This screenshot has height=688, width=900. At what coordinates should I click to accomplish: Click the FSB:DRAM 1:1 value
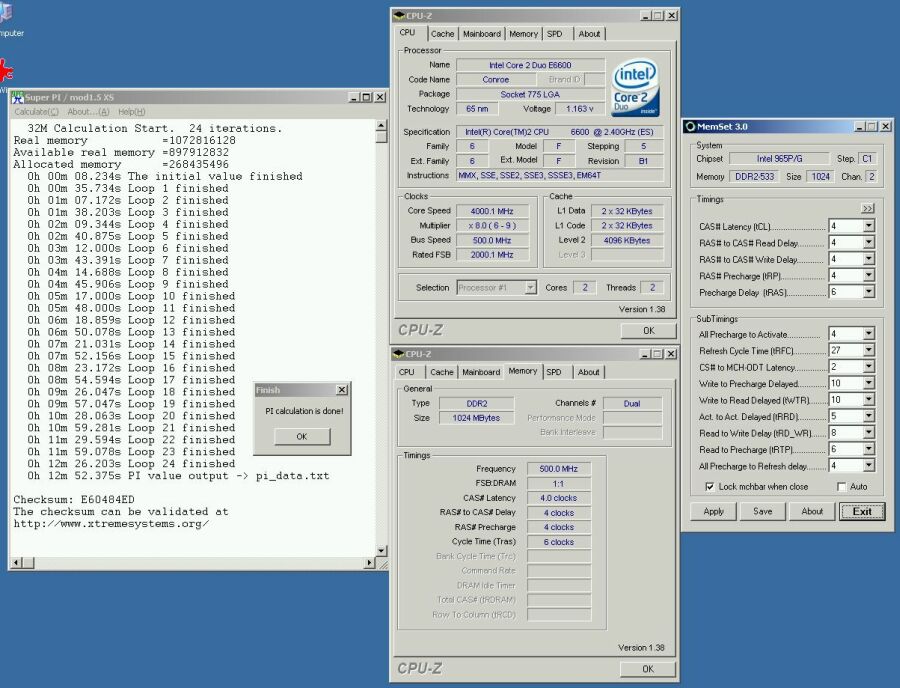point(558,484)
